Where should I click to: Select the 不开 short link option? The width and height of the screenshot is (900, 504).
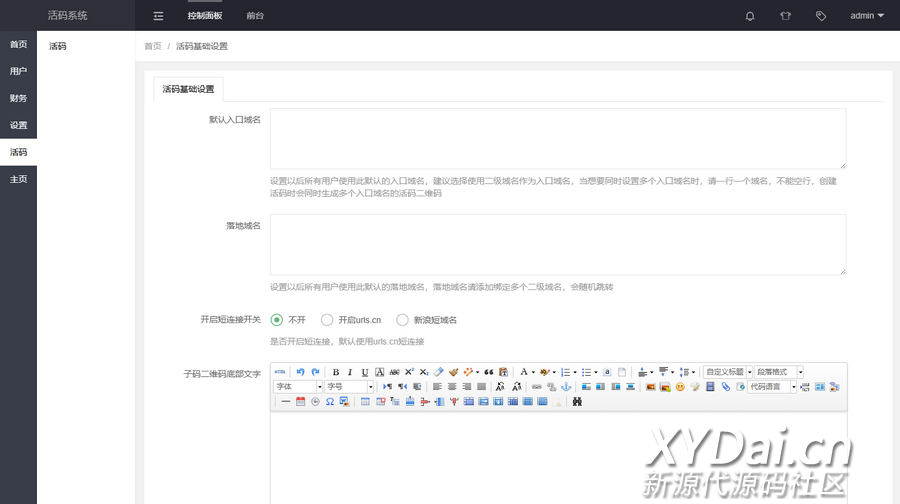[x=277, y=320]
